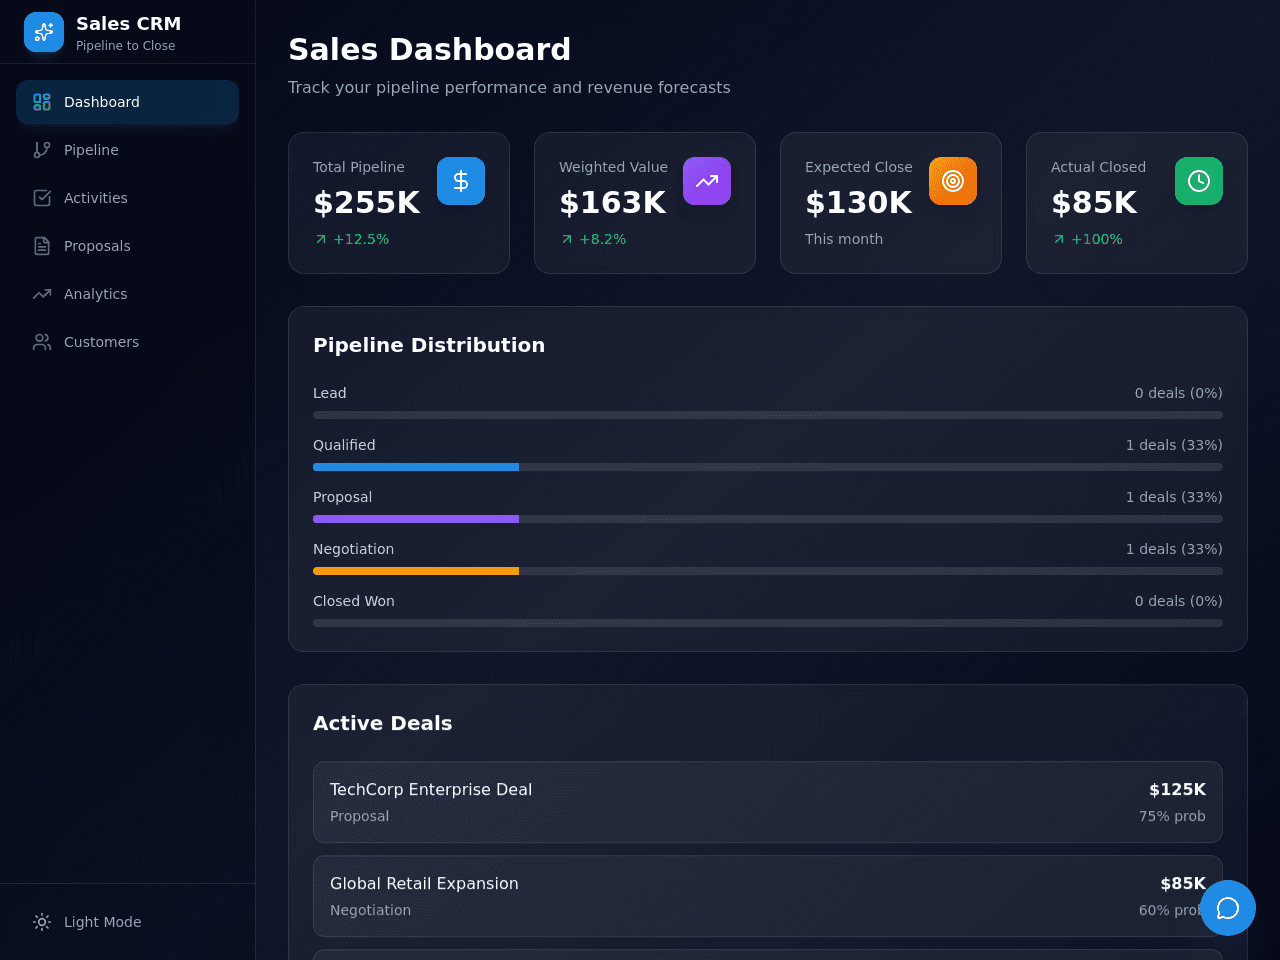Open the TechCorp Enterprise Deal row

768,802
